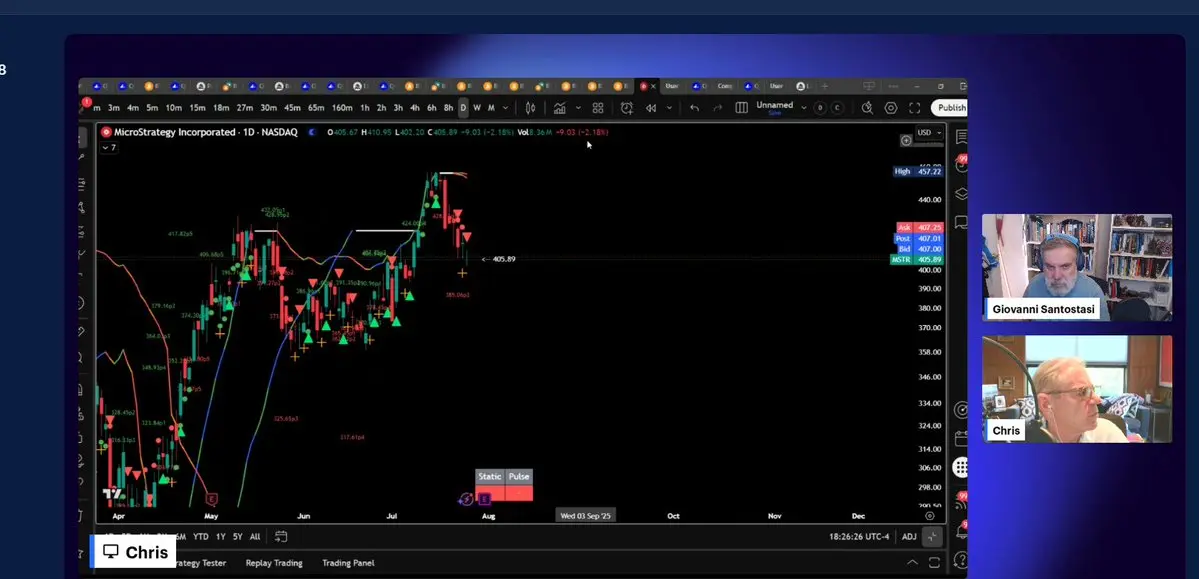Expand the collapsed indicators legend showing 7

click(109, 148)
